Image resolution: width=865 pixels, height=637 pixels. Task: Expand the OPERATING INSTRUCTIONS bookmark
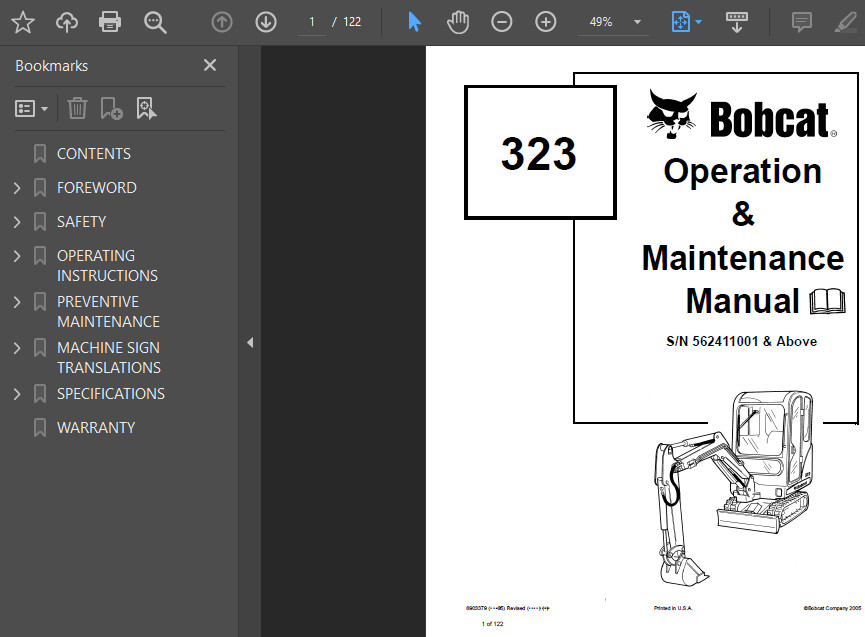(x=17, y=256)
